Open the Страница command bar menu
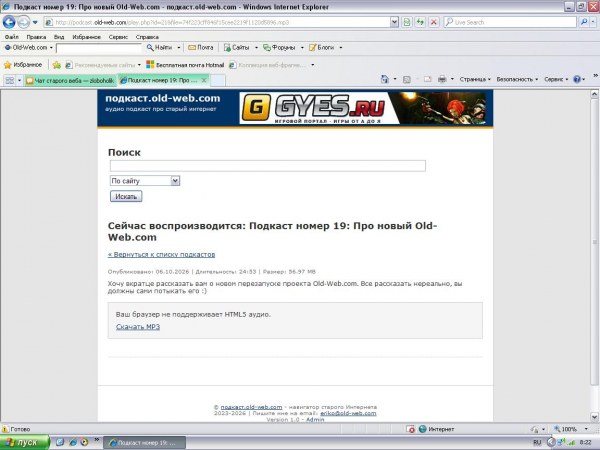This screenshot has height=450, width=600. pyautogui.click(x=475, y=79)
